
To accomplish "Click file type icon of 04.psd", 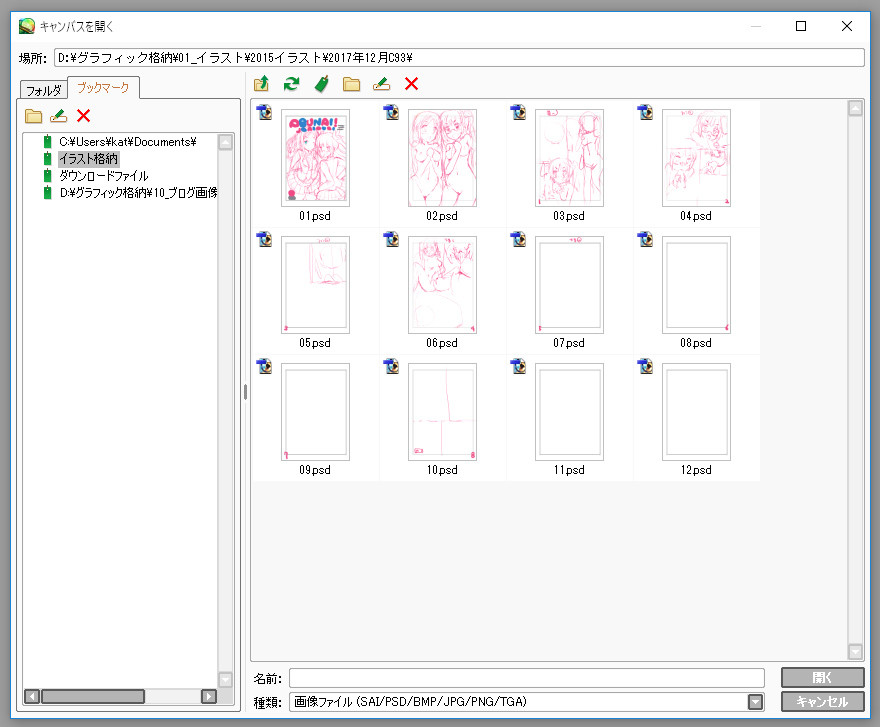I will click(x=645, y=112).
